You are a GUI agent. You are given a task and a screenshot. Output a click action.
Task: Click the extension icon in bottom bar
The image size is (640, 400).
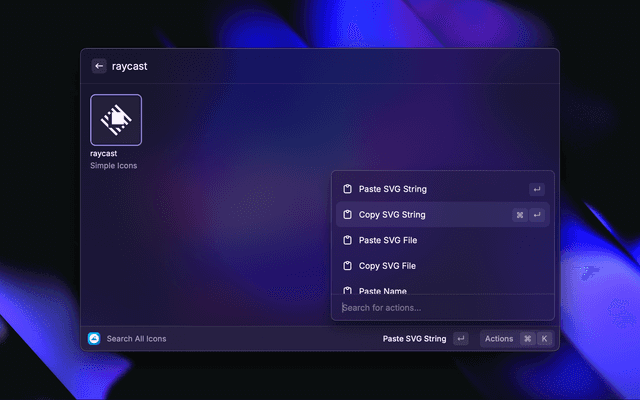point(94,339)
